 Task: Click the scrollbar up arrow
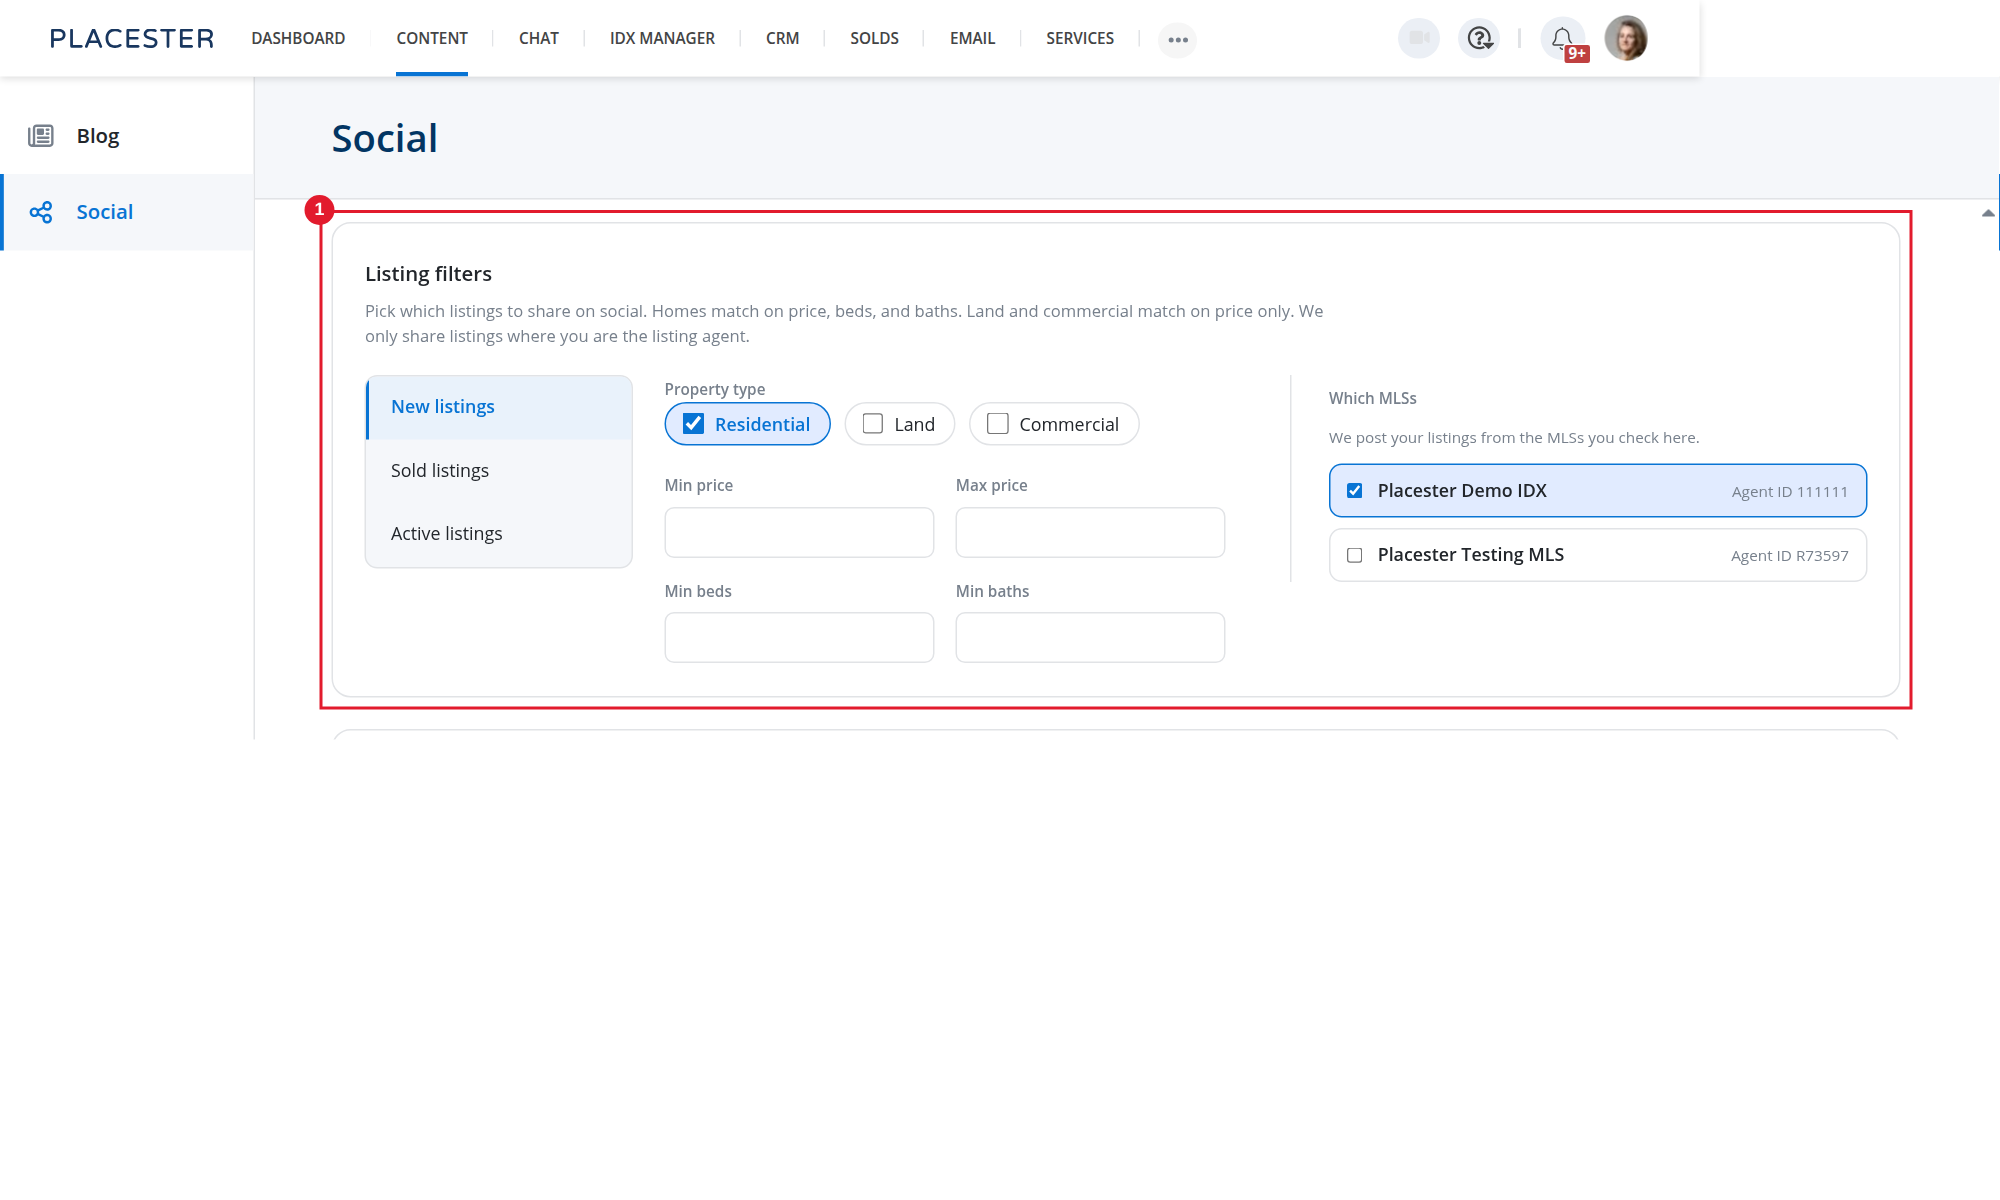tap(1988, 213)
